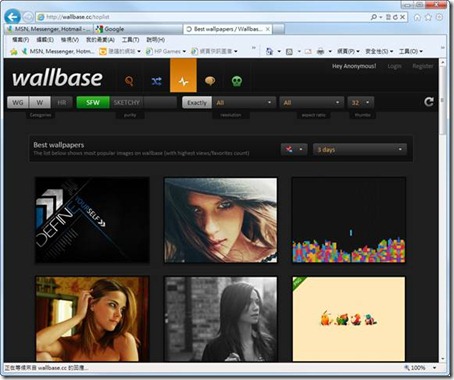Click the wallbase refresh arrow icon
This screenshot has width=454, height=380.
tap(429, 102)
